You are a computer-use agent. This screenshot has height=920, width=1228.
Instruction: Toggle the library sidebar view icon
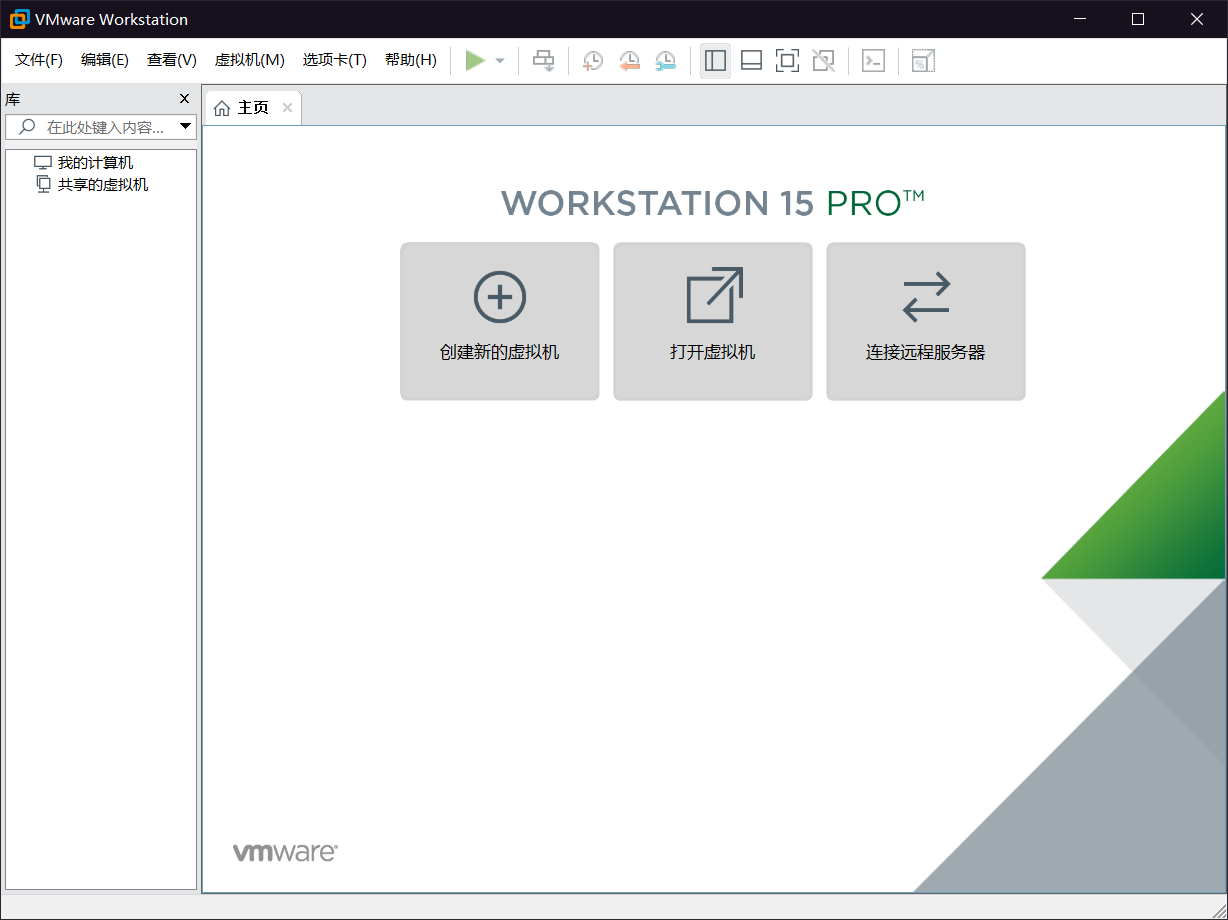pyautogui.click(x=715, y=61)
